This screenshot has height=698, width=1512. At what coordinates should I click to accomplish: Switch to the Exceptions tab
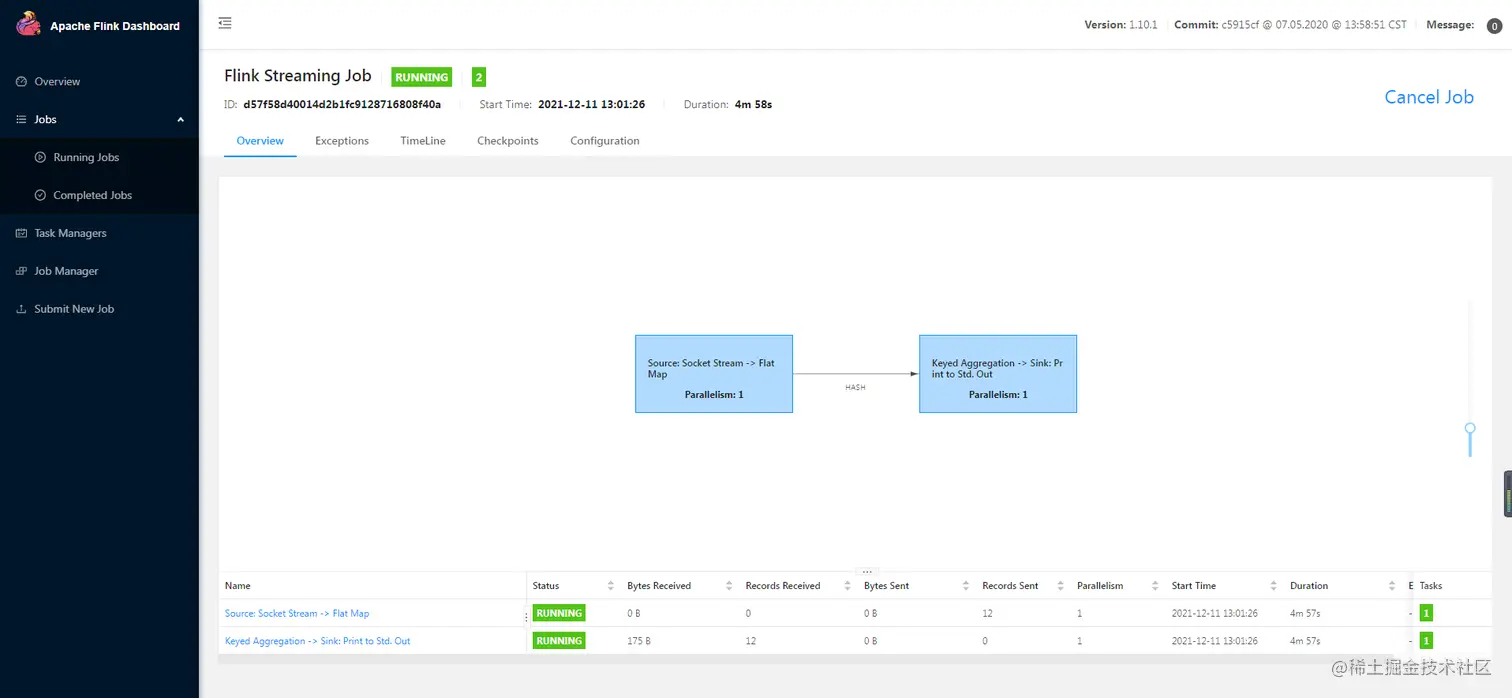pos(342,141)
